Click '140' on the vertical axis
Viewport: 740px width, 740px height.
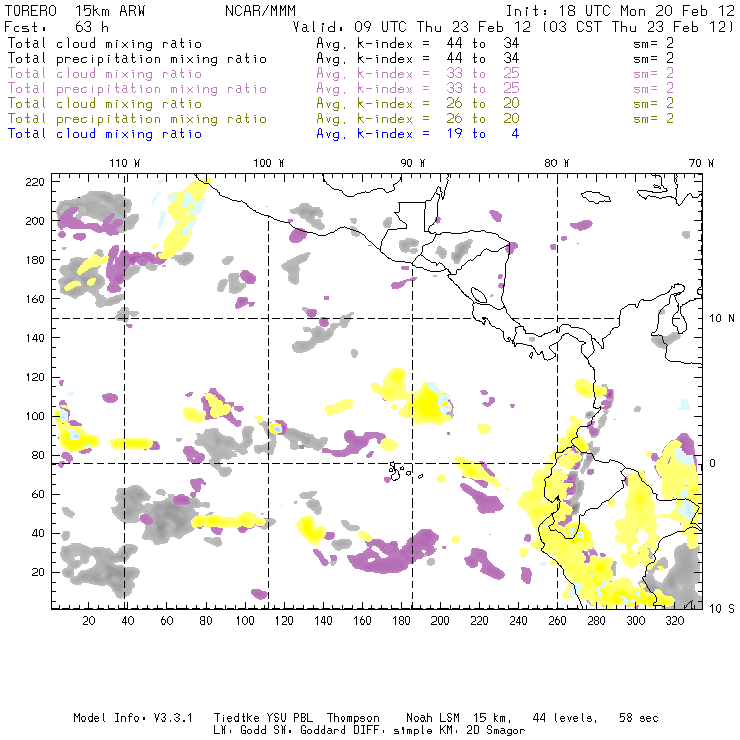[35, 338]
